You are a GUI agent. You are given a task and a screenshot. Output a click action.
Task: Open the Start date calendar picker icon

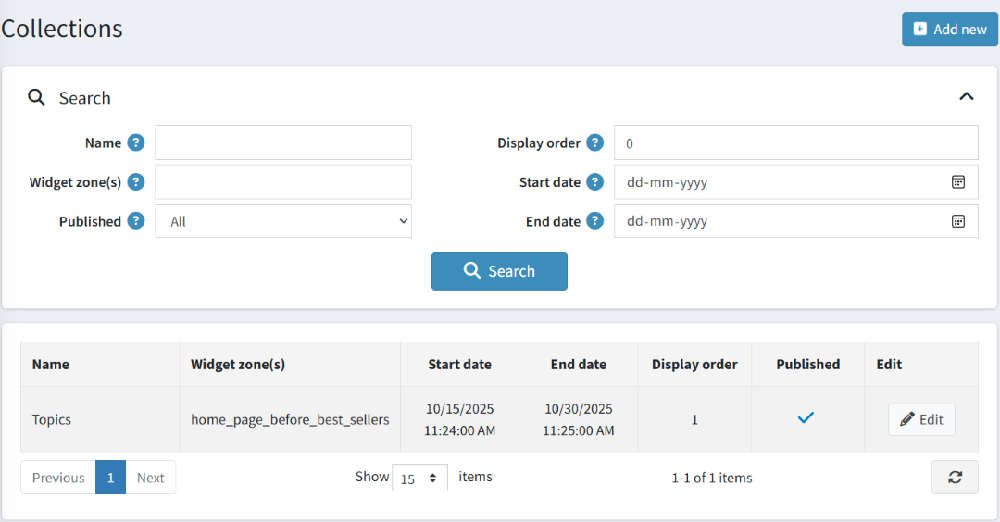[957, 182]
